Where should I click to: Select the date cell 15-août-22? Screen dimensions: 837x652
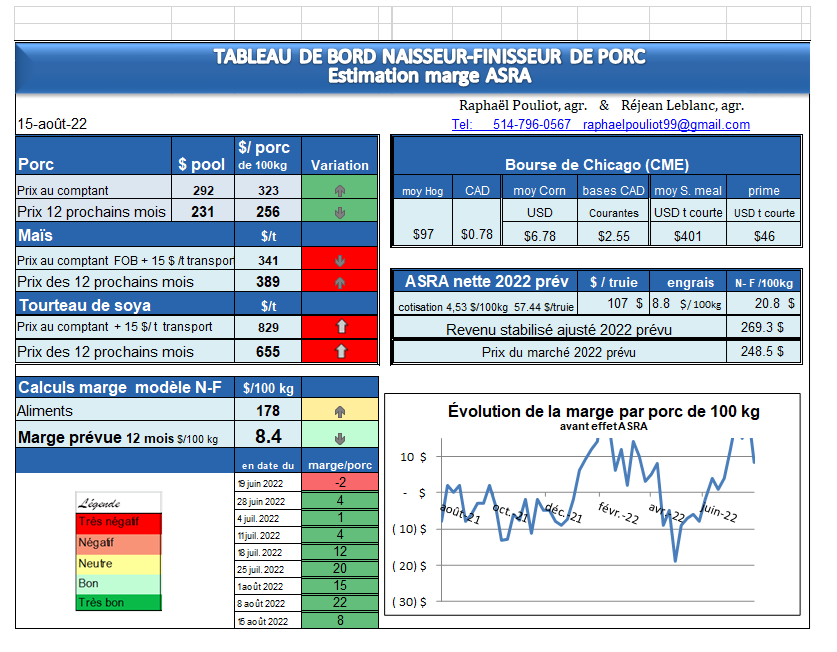point(52,124)
